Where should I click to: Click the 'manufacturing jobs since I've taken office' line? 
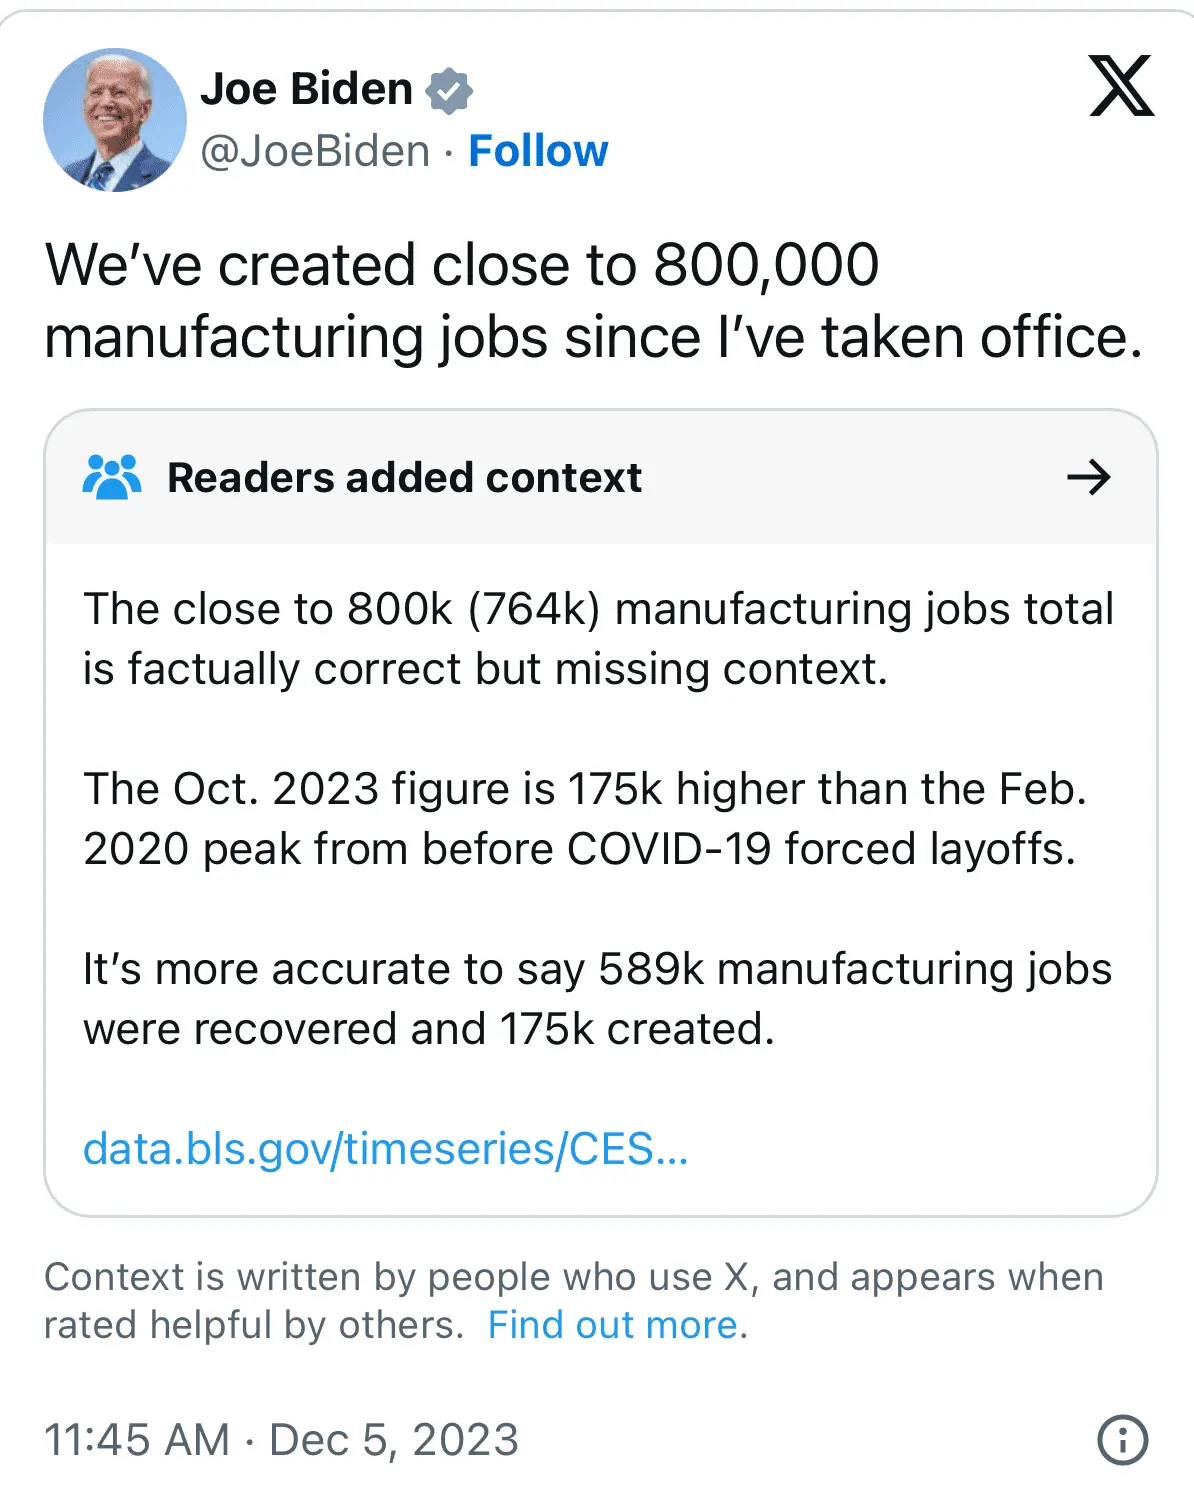pyautogui.click(x=593, y=337)
